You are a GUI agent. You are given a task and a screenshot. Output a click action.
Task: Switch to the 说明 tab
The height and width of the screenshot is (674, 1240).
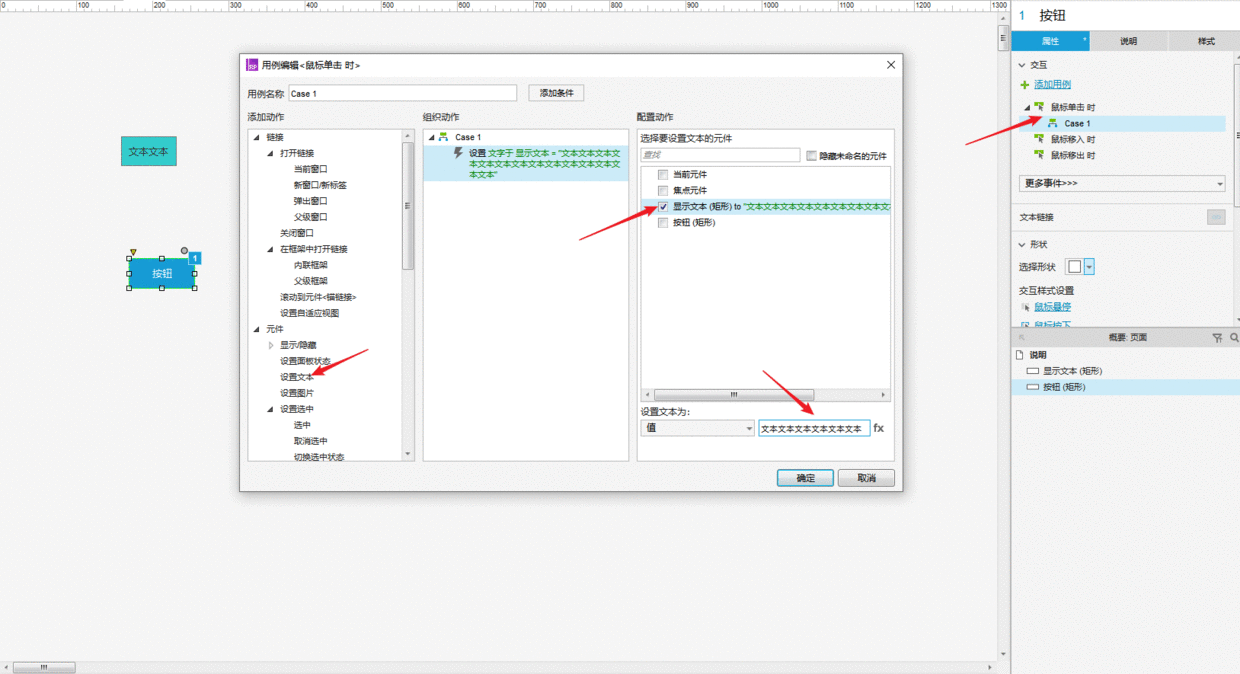click(x=1128, y=41)
